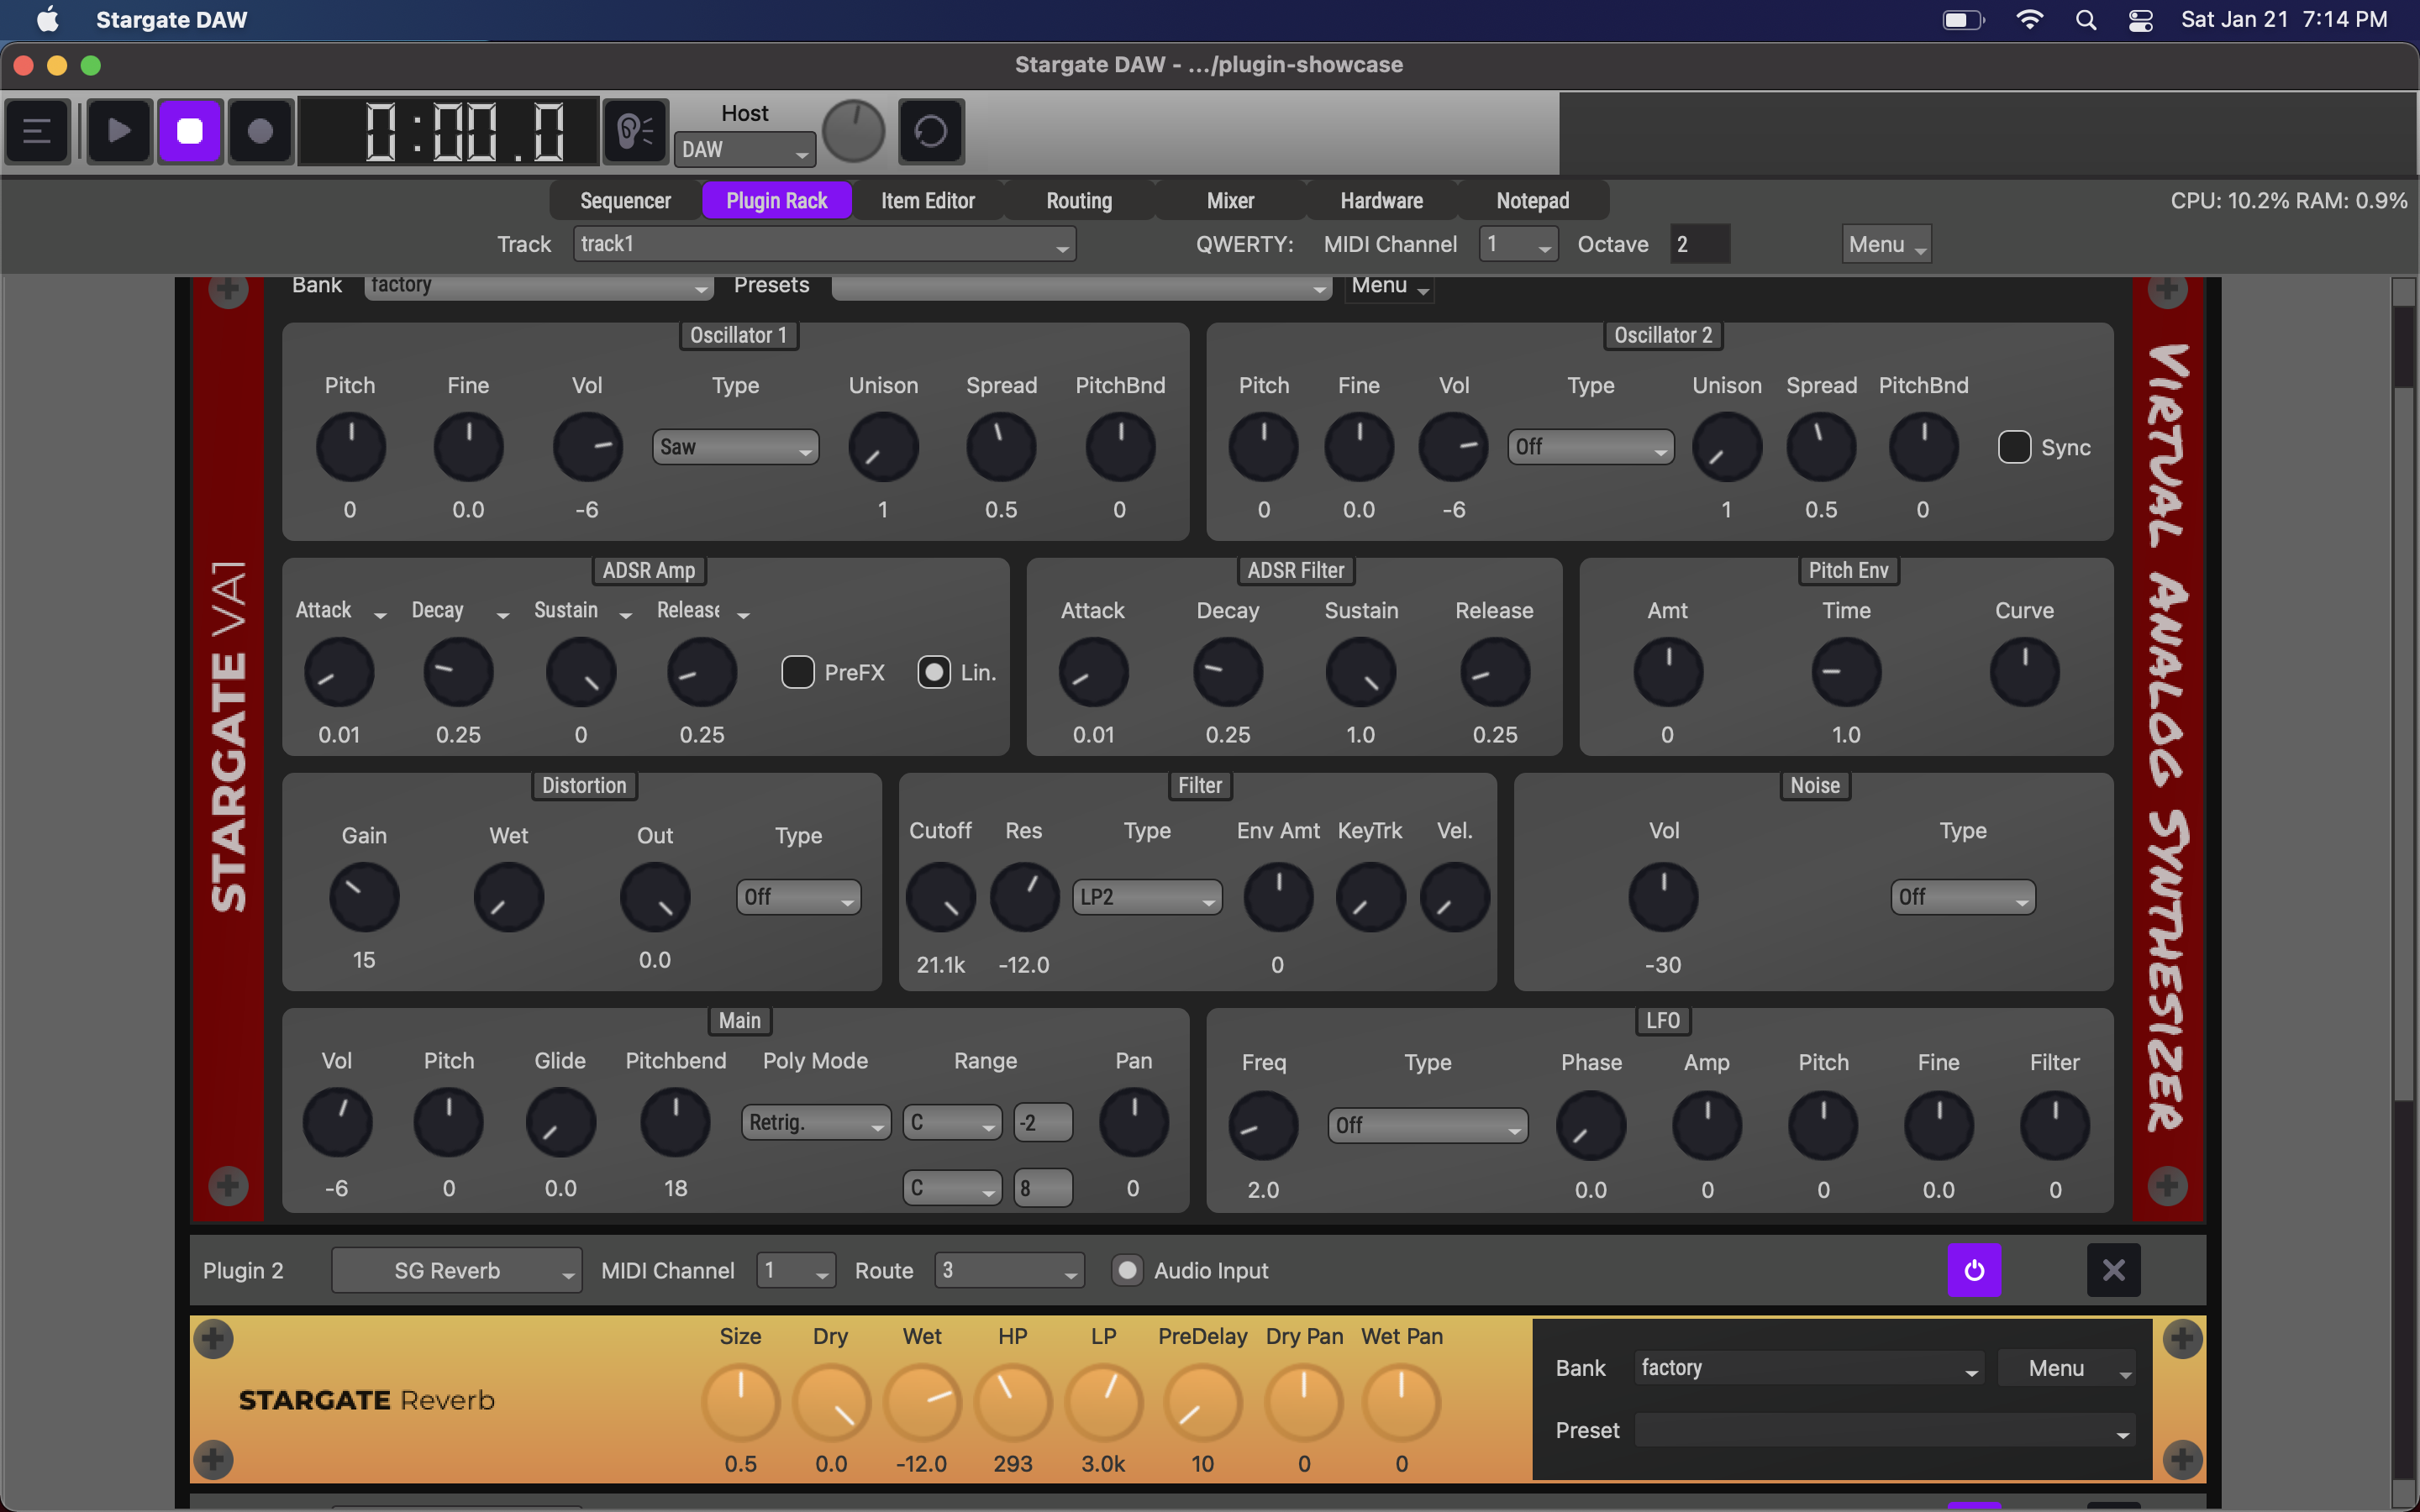Viewport: 2420px width, 1512px height.
Task: Click the Filter Cutoff knob
Action: pos(940,897)
